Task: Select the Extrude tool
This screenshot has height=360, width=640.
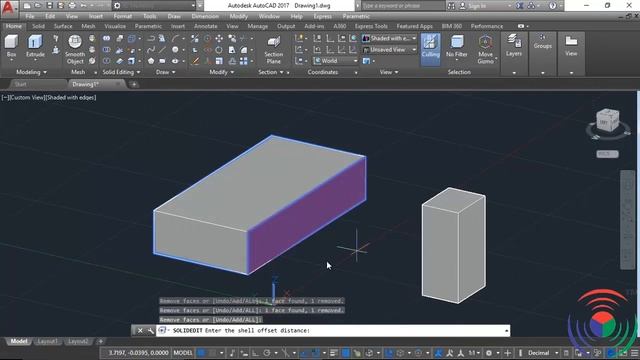Action: pyautogui.click(x=35, y=46)
